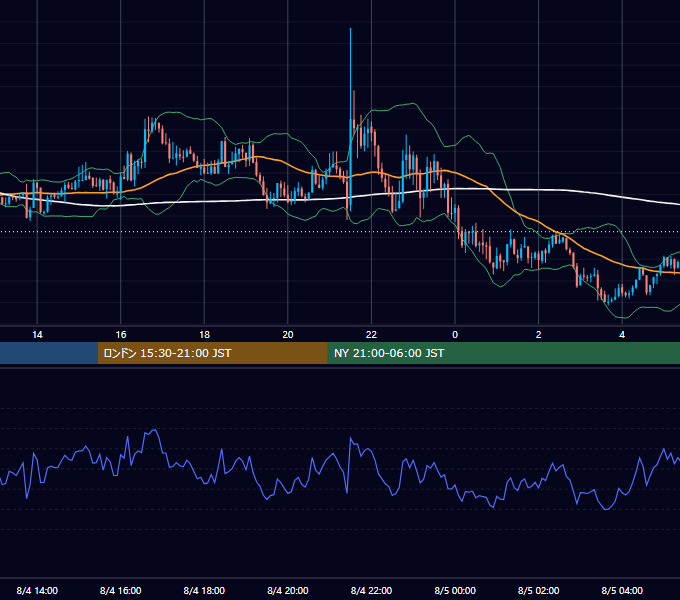680x600 pixels.
Task: Click the 16 hour label on price chart
Action: 121,335
